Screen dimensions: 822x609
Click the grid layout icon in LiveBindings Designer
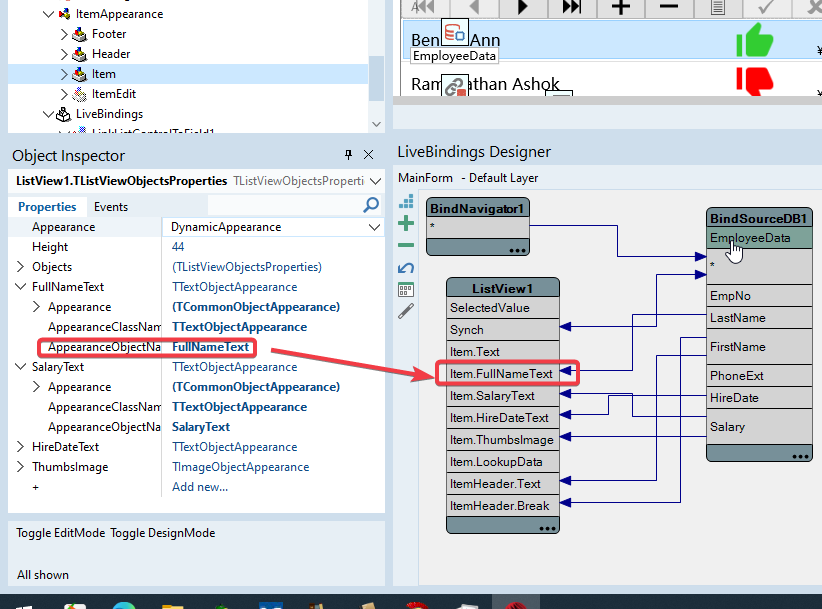406,290
